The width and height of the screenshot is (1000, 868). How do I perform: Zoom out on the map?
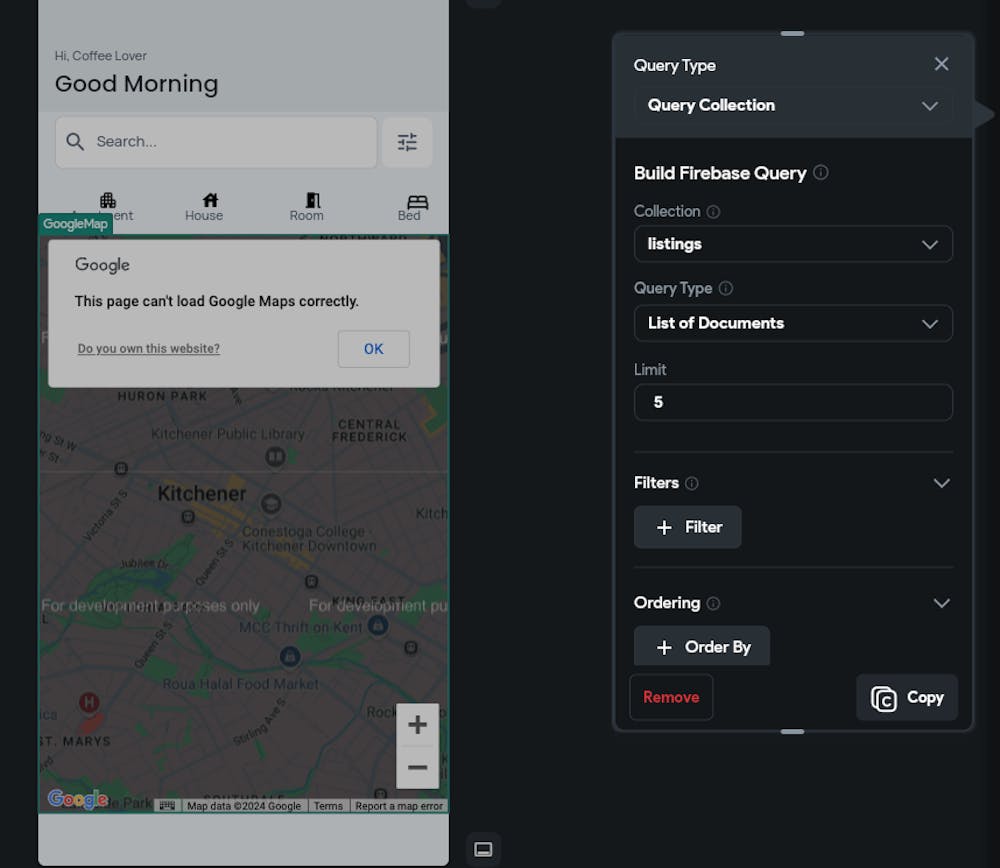(x=417, y=767)
